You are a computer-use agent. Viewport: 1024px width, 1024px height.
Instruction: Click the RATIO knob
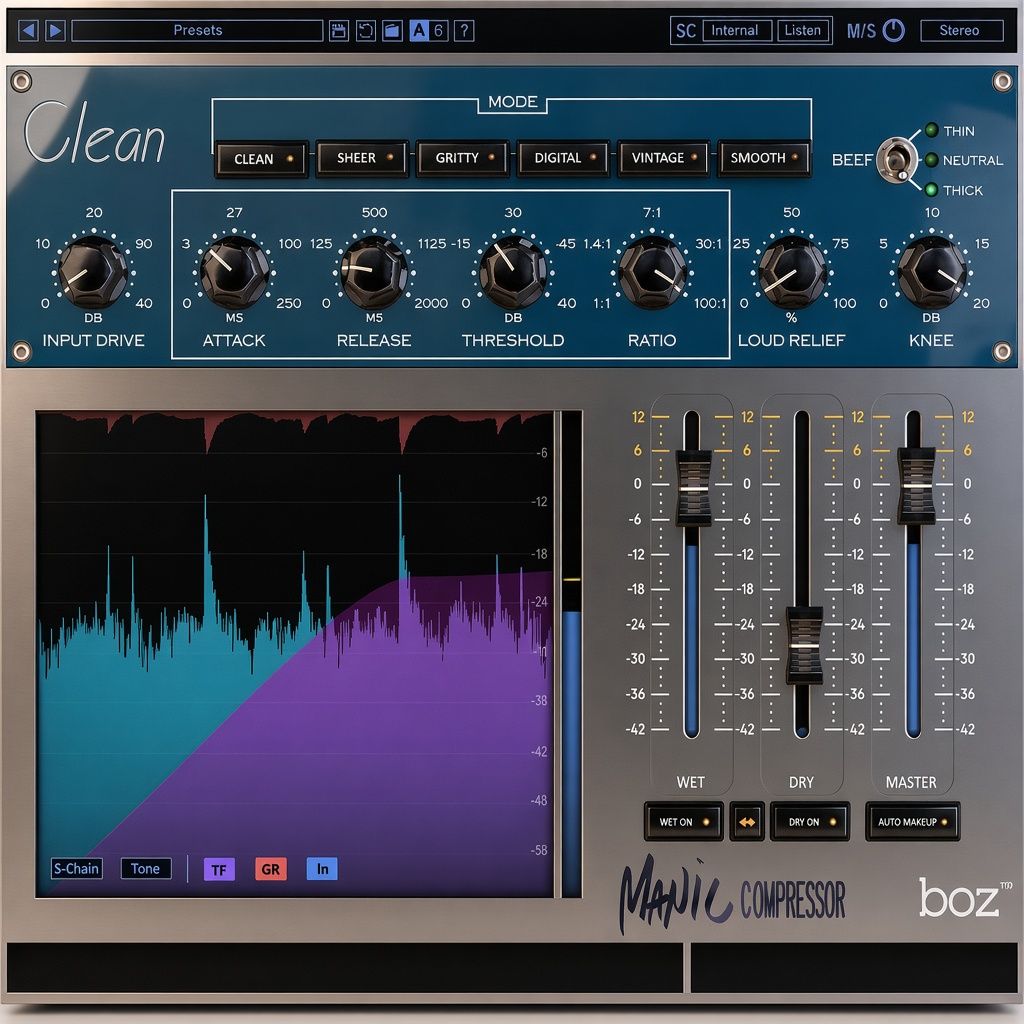(x=652, y=272)
